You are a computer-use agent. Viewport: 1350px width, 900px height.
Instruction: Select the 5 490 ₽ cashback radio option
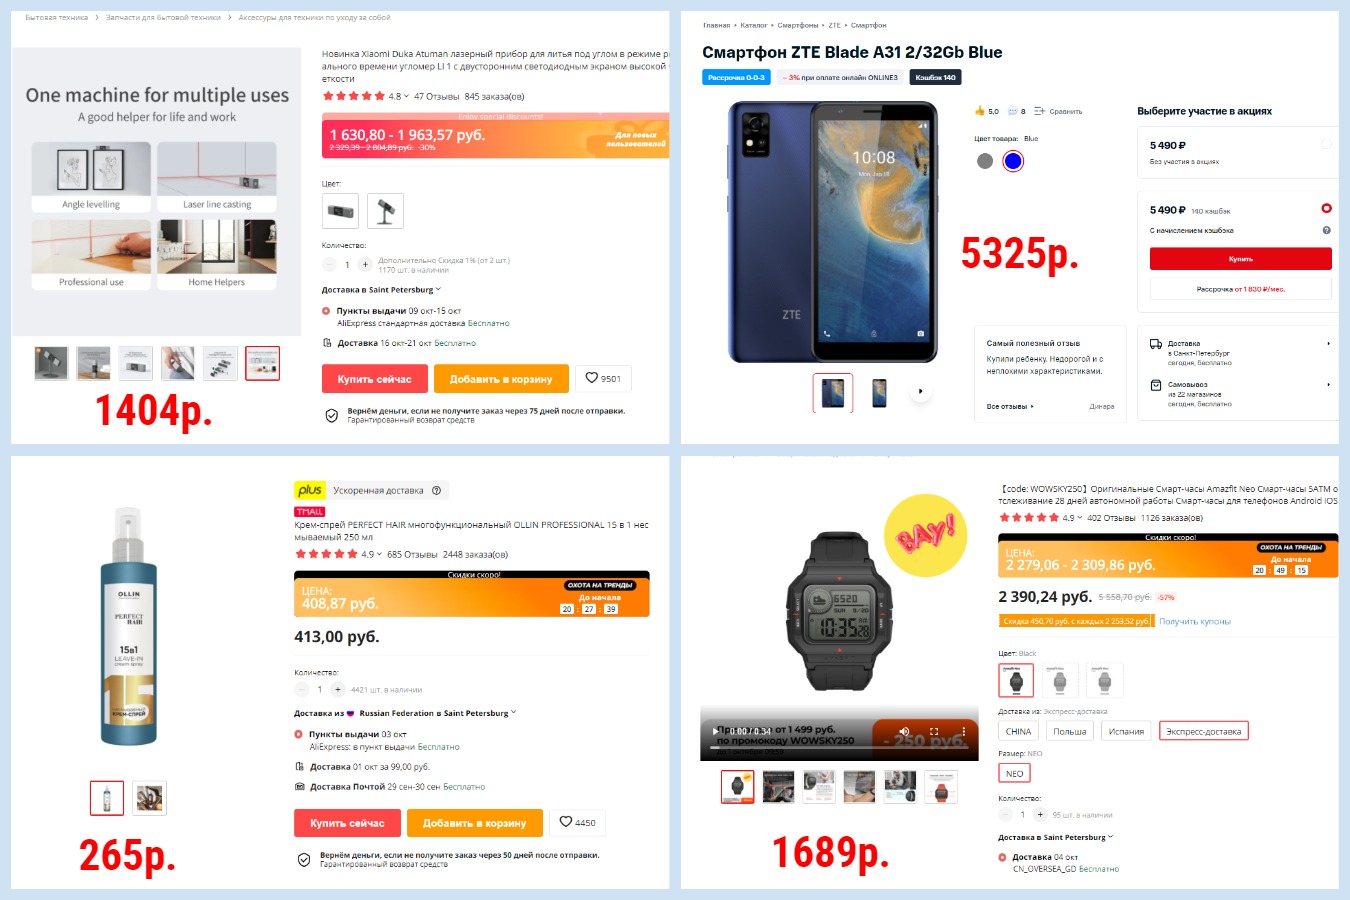pos(1326,209)
